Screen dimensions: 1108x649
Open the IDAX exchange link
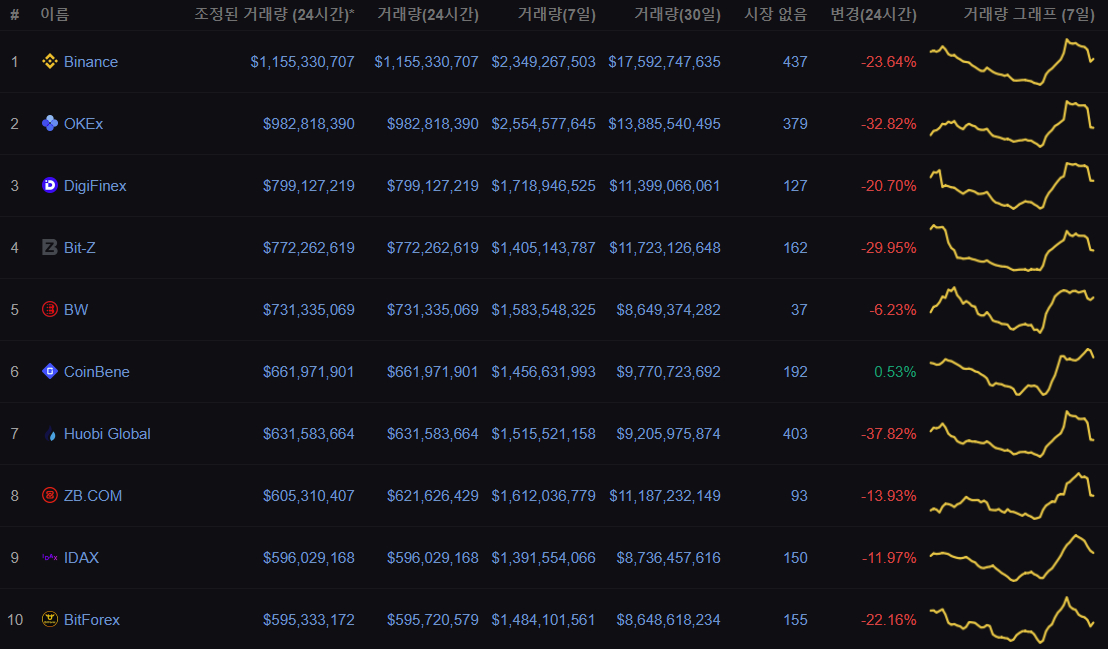tap(81, 558)
